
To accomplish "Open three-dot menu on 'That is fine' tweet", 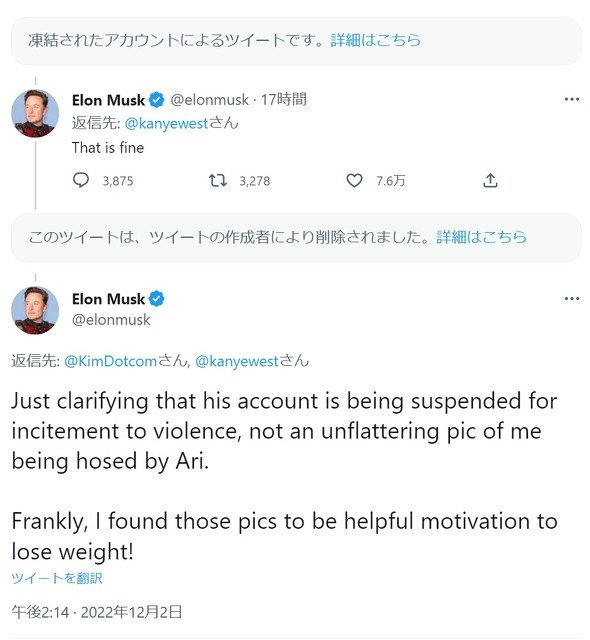I will point(572,99).
